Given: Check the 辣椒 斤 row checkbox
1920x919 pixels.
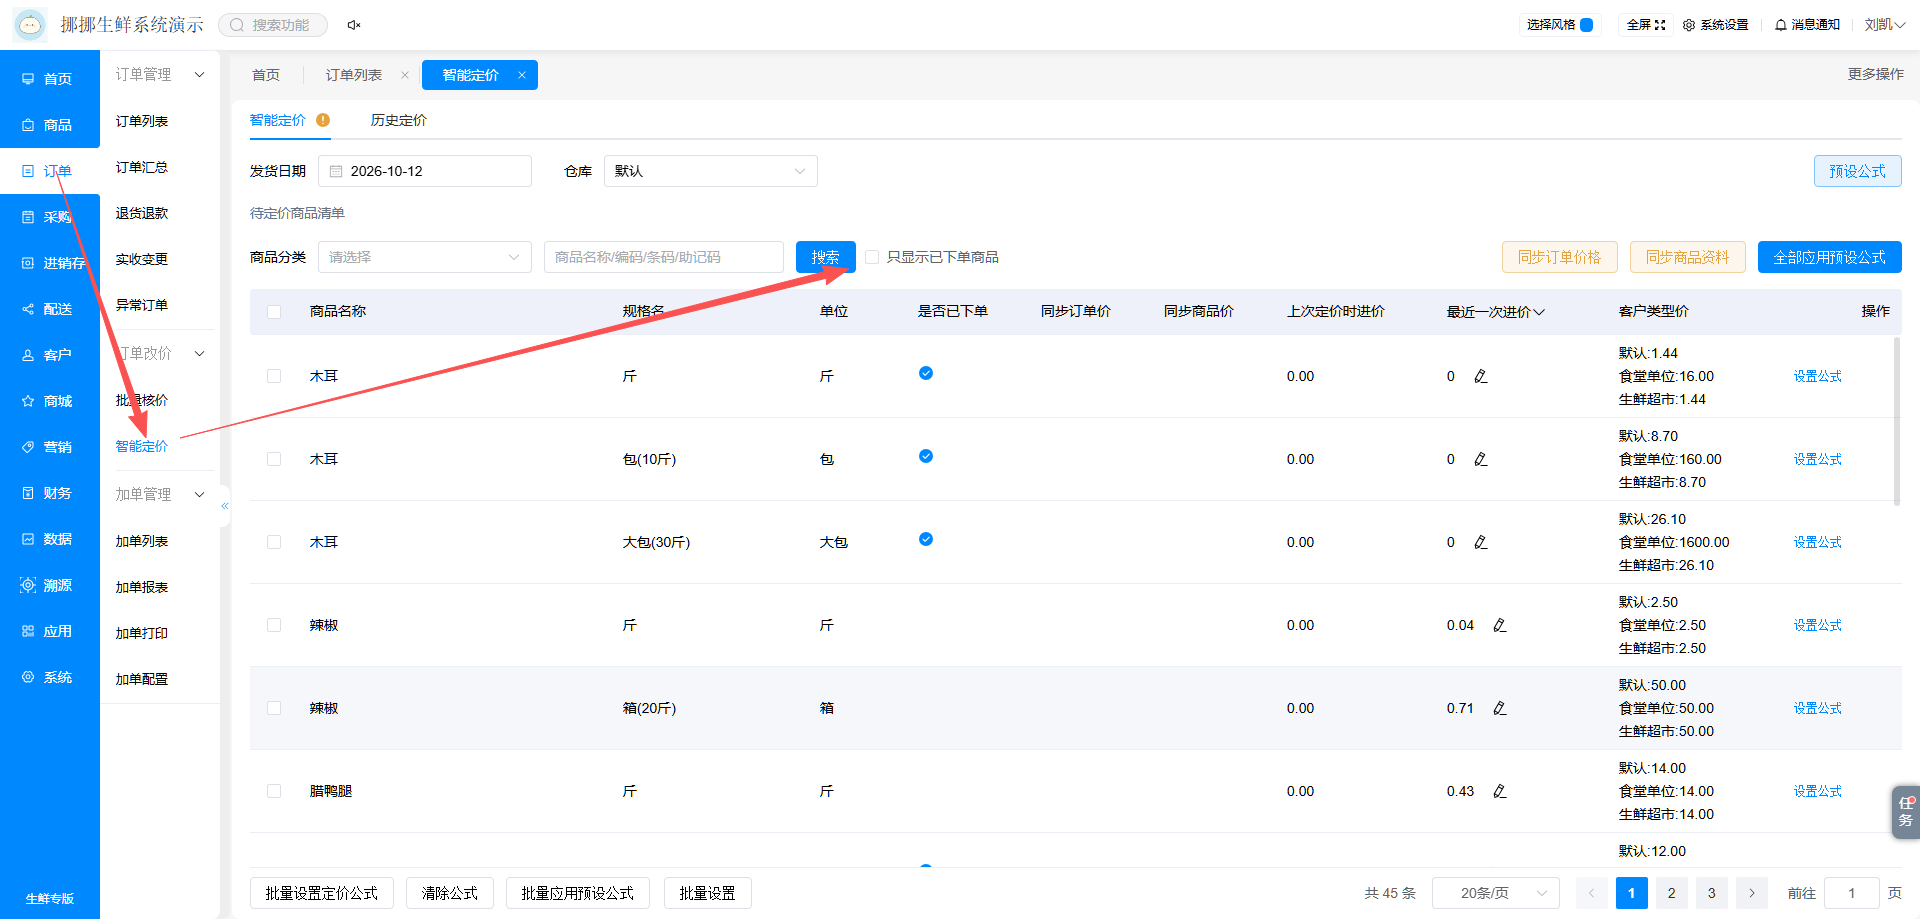Looking at the screenshot, I should 274,625.
